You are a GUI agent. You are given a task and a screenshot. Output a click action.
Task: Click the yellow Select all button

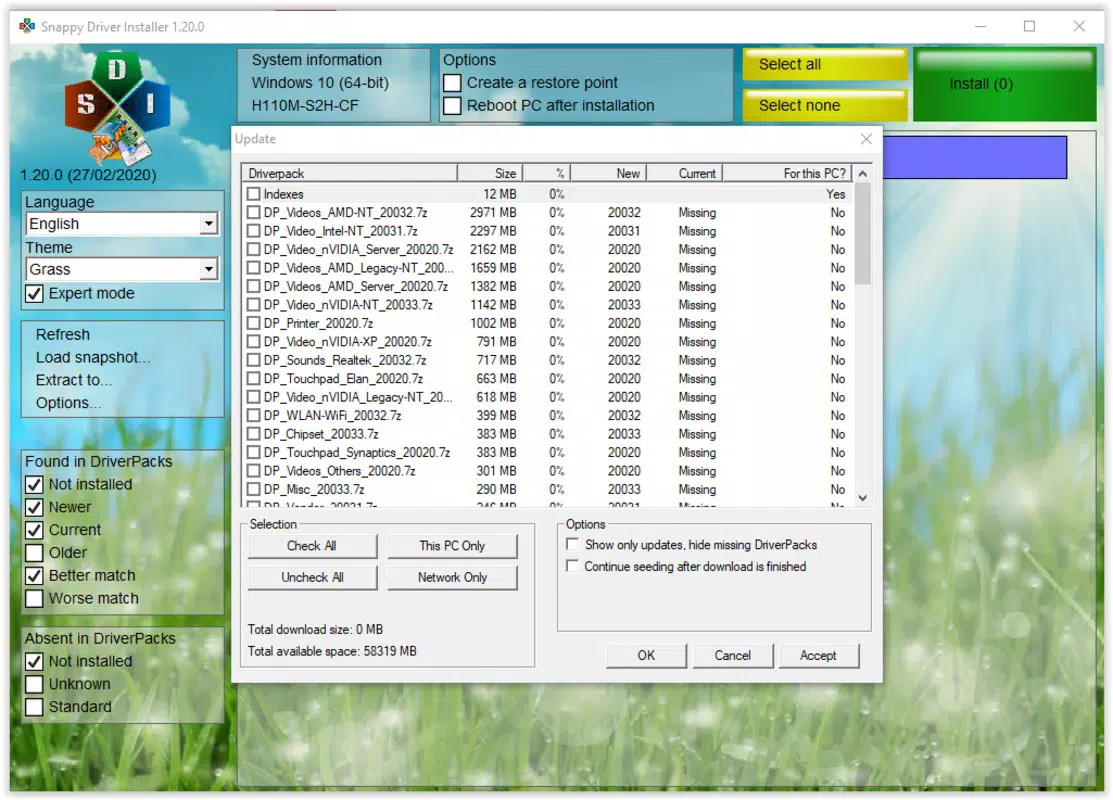click(x=825, y=65)
